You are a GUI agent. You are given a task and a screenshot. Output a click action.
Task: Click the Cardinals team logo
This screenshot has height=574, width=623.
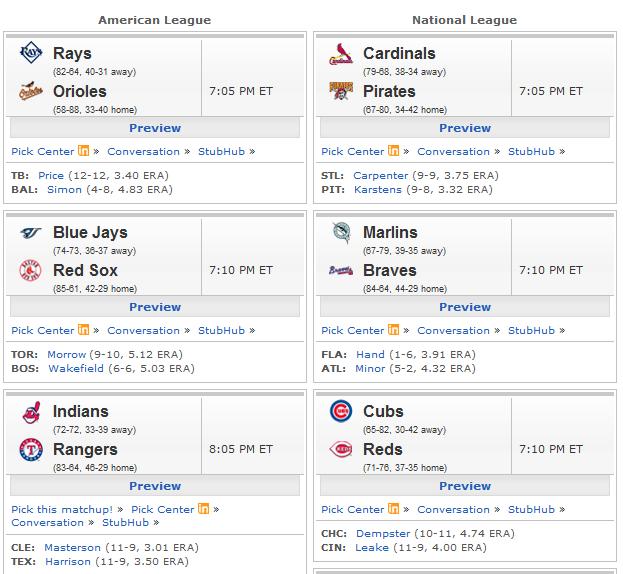coord(341,54)
